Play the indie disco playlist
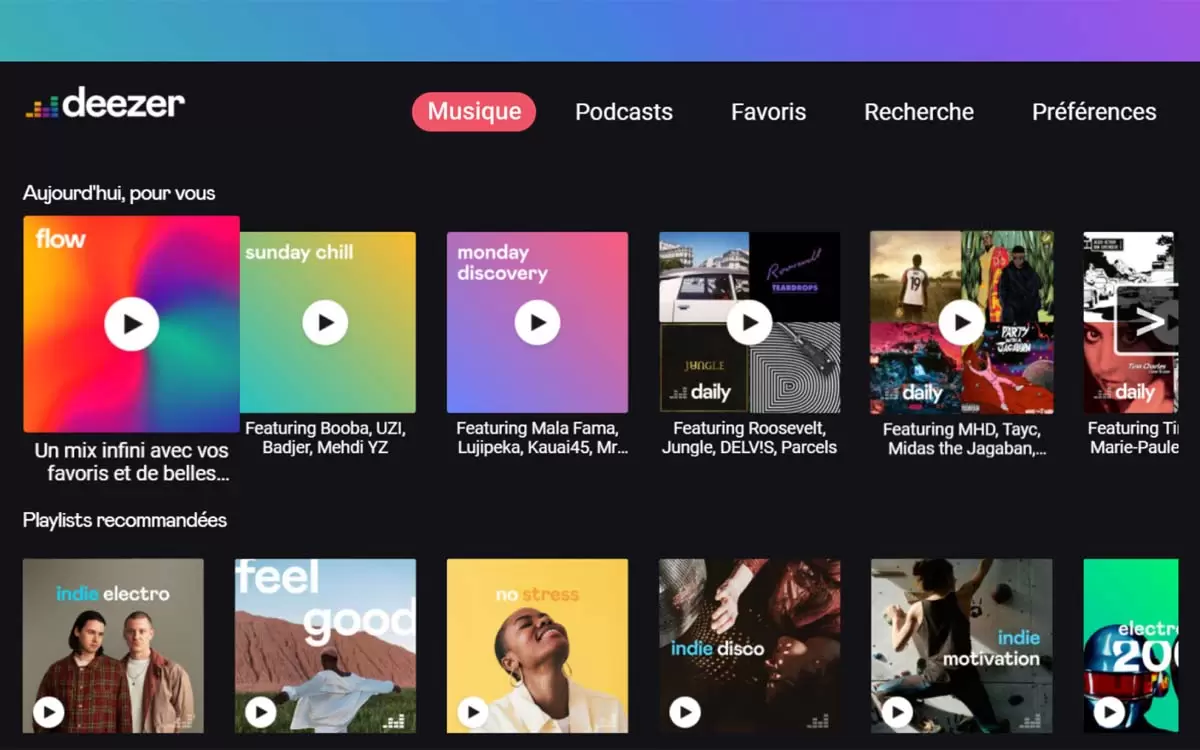 tap(684, 712)
